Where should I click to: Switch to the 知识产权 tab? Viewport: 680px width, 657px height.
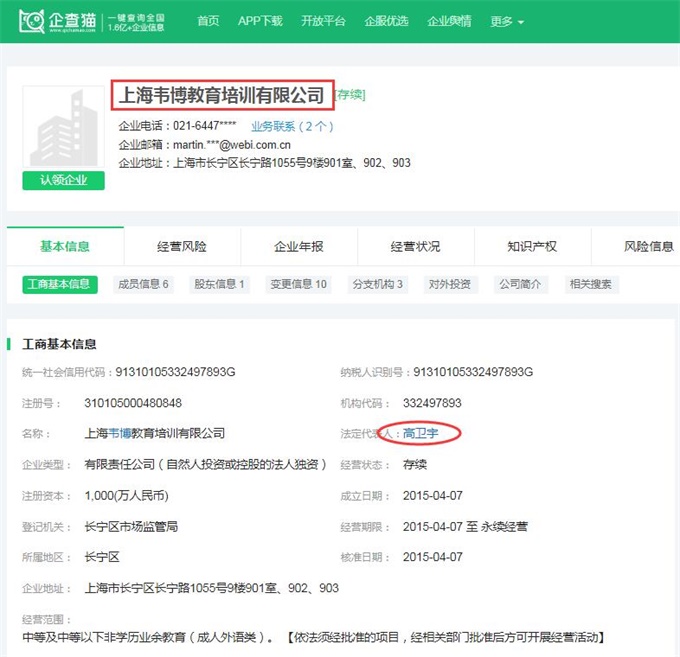pyautogui.click(x=532, y=246)
